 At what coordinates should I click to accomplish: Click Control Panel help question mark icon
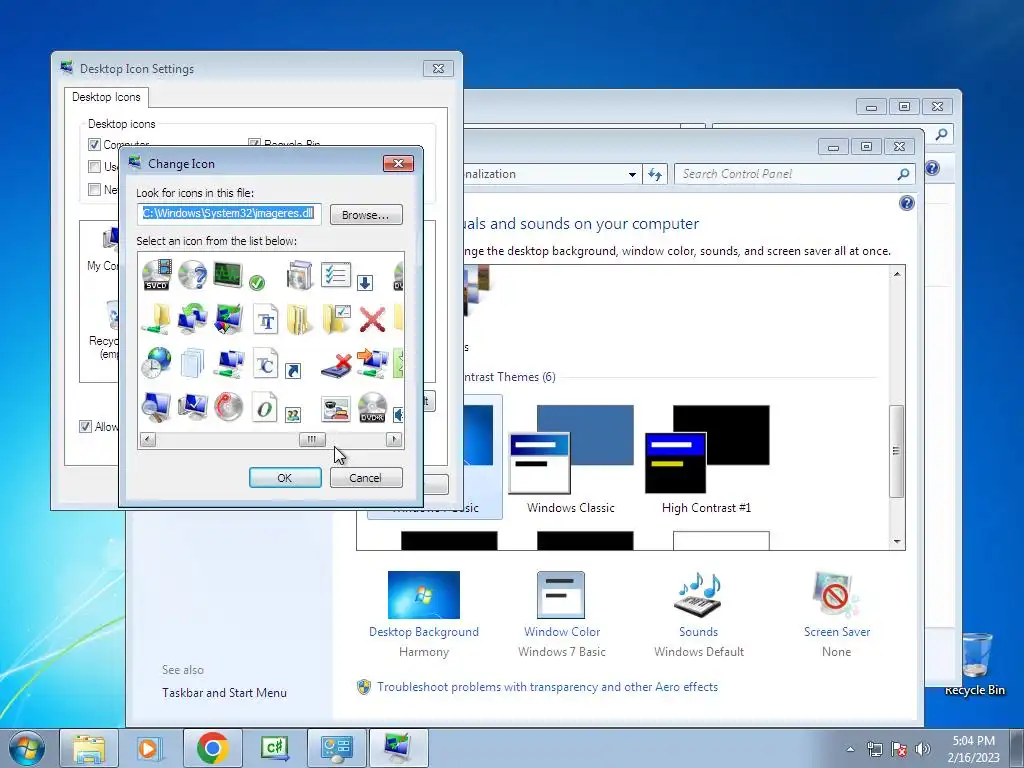coord(906,203)
